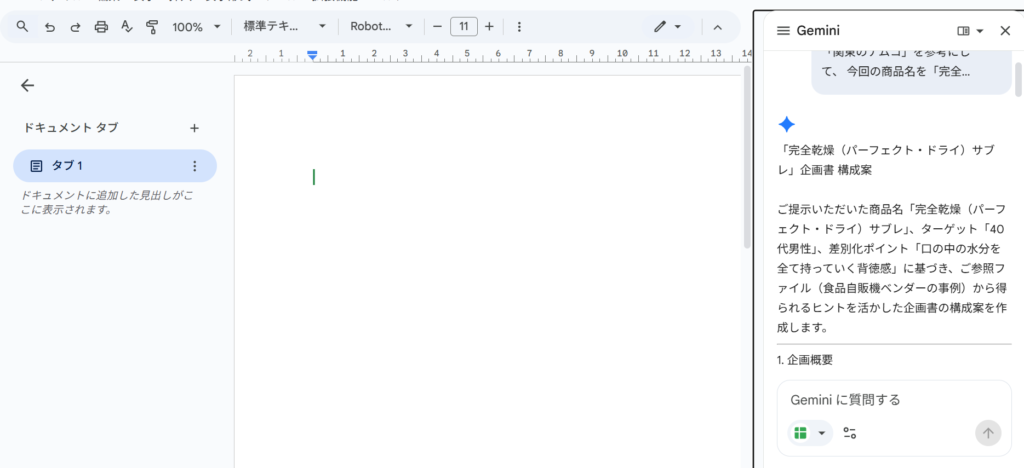Print the document using printer icon
The width and height of the screenshot is (1024, 468).
click(x=101, y=27)
